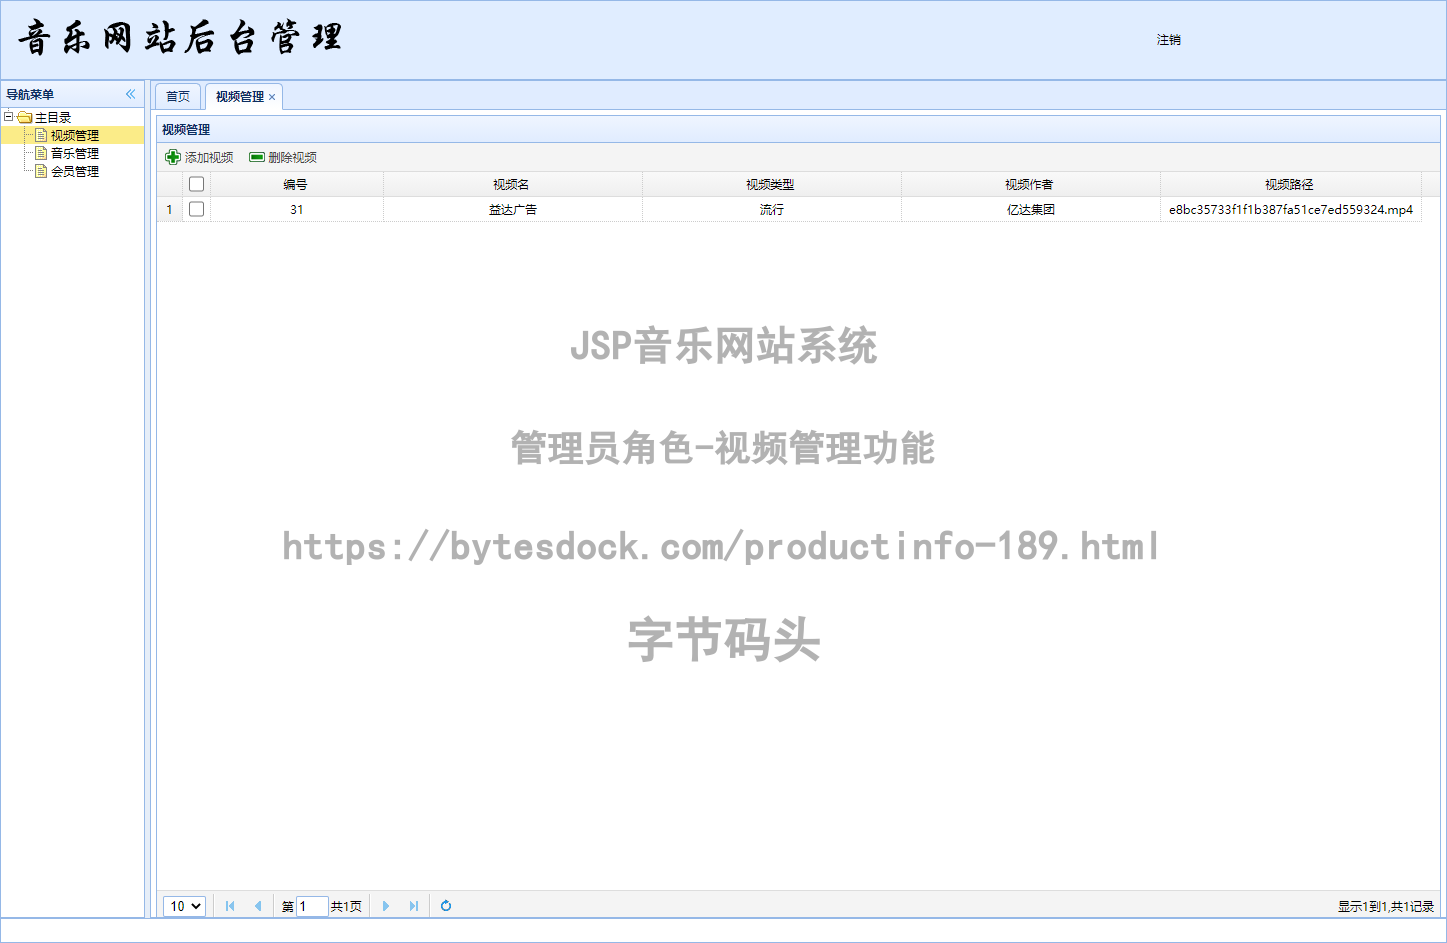The image size is (1447, 943).
Task: Click the 视频类型 column header
Action: tap(771, 184)
